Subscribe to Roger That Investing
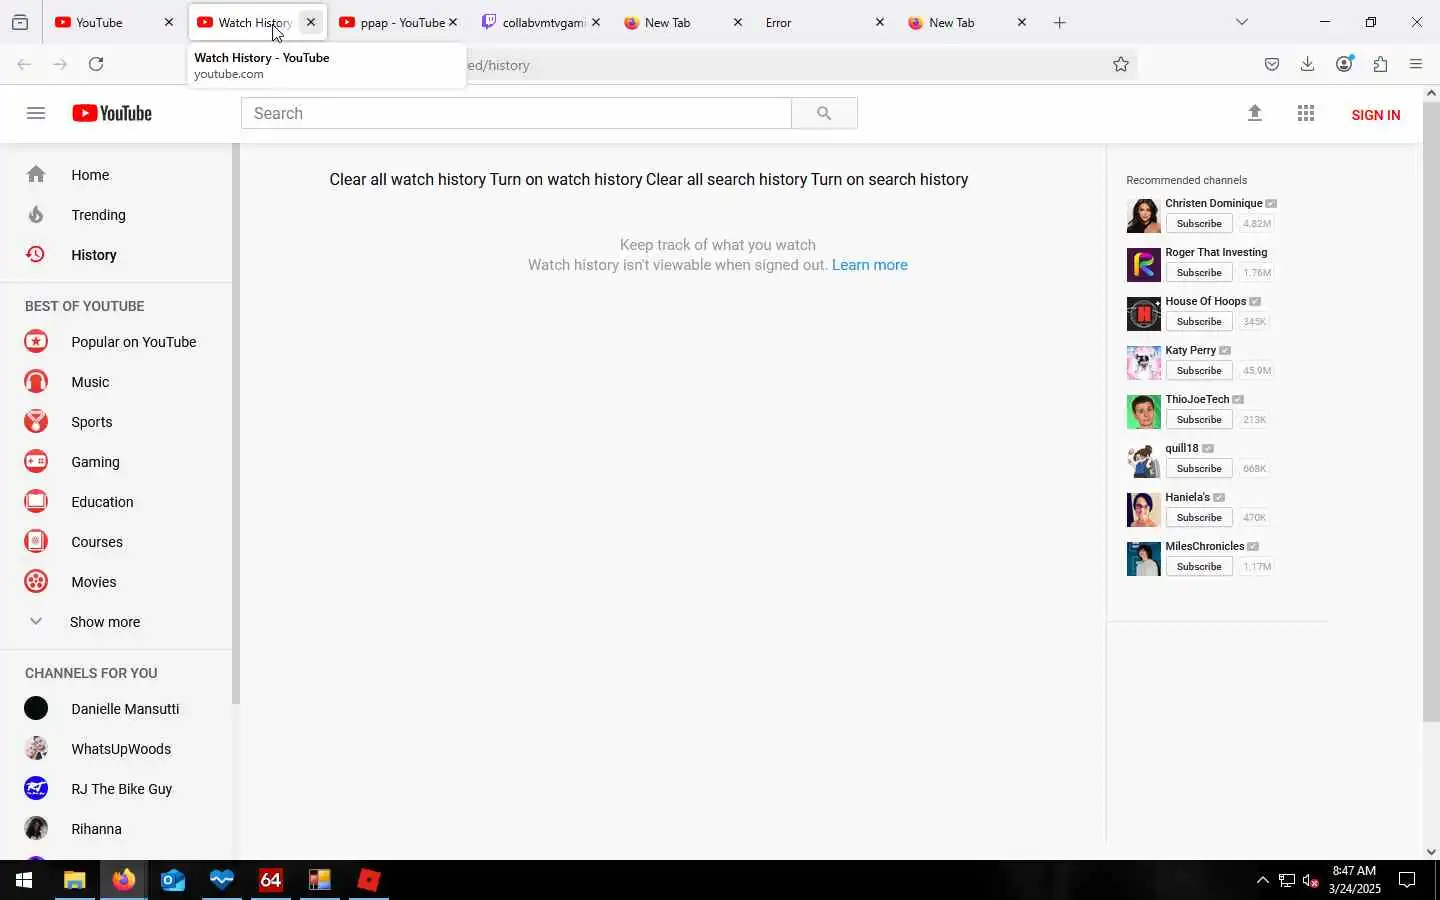 (x=1199, y=273)
